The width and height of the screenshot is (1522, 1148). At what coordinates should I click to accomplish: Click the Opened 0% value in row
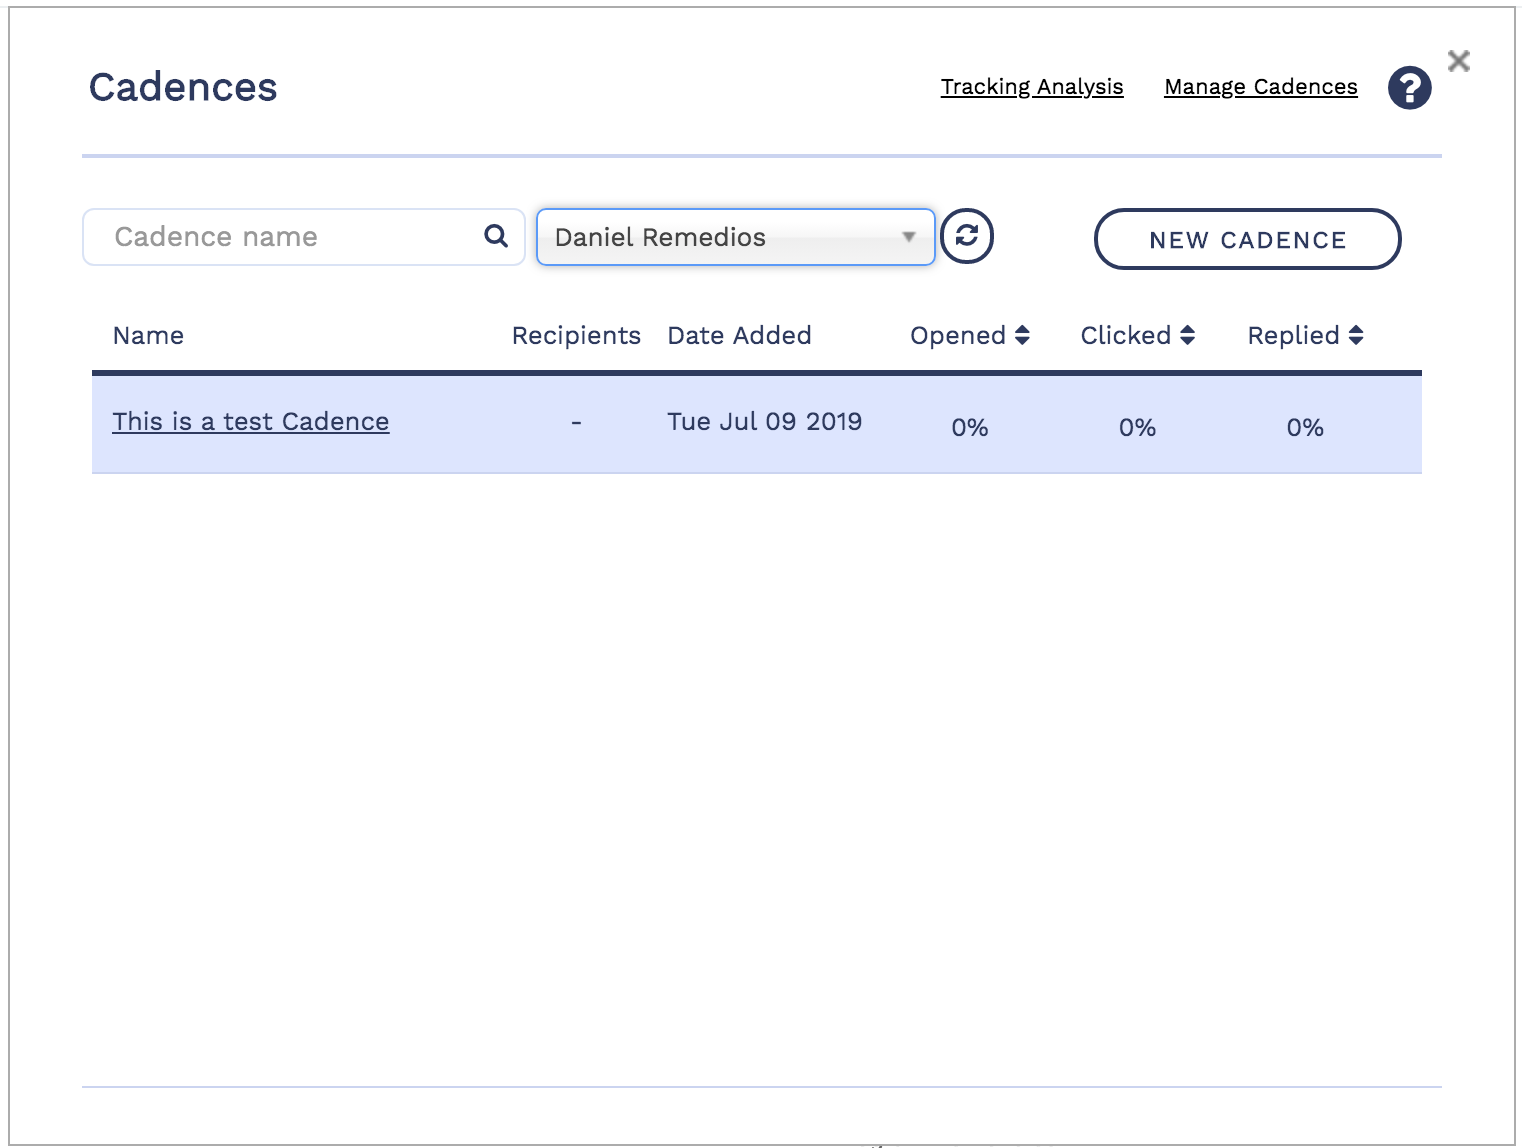tap(969, 428)
